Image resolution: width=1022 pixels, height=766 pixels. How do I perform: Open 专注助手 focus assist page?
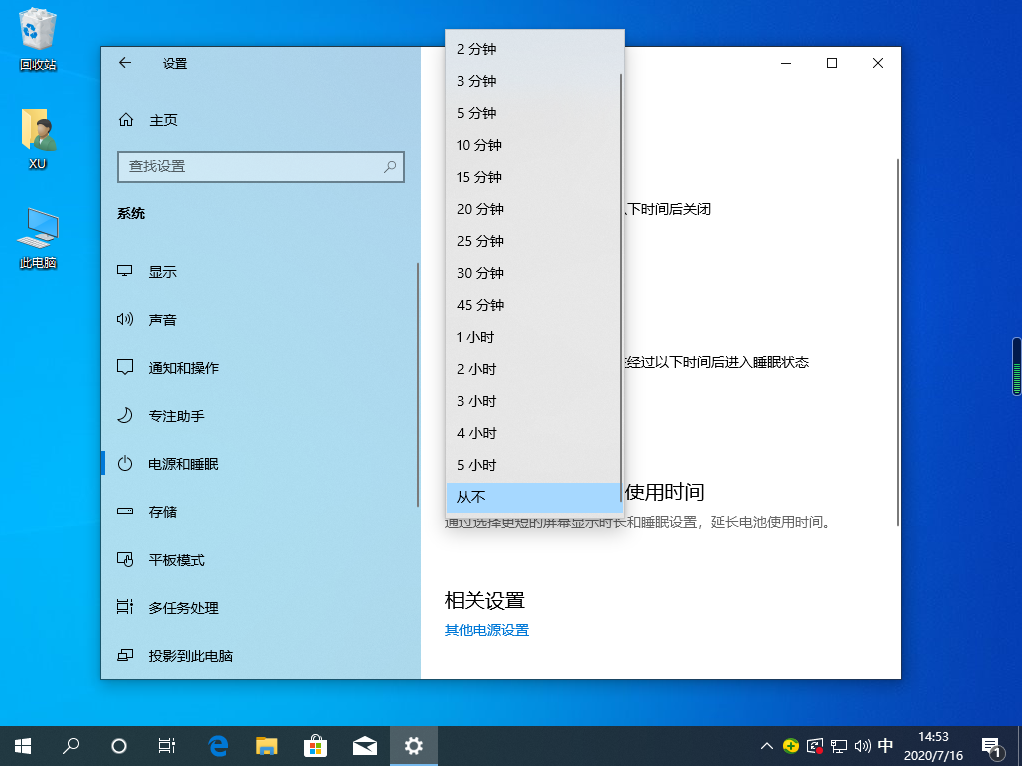click(x=259, y=416)
